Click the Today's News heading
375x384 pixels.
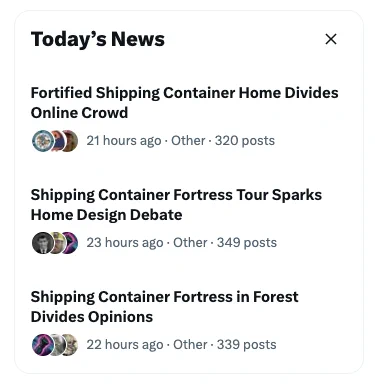(x=98, y=39)
